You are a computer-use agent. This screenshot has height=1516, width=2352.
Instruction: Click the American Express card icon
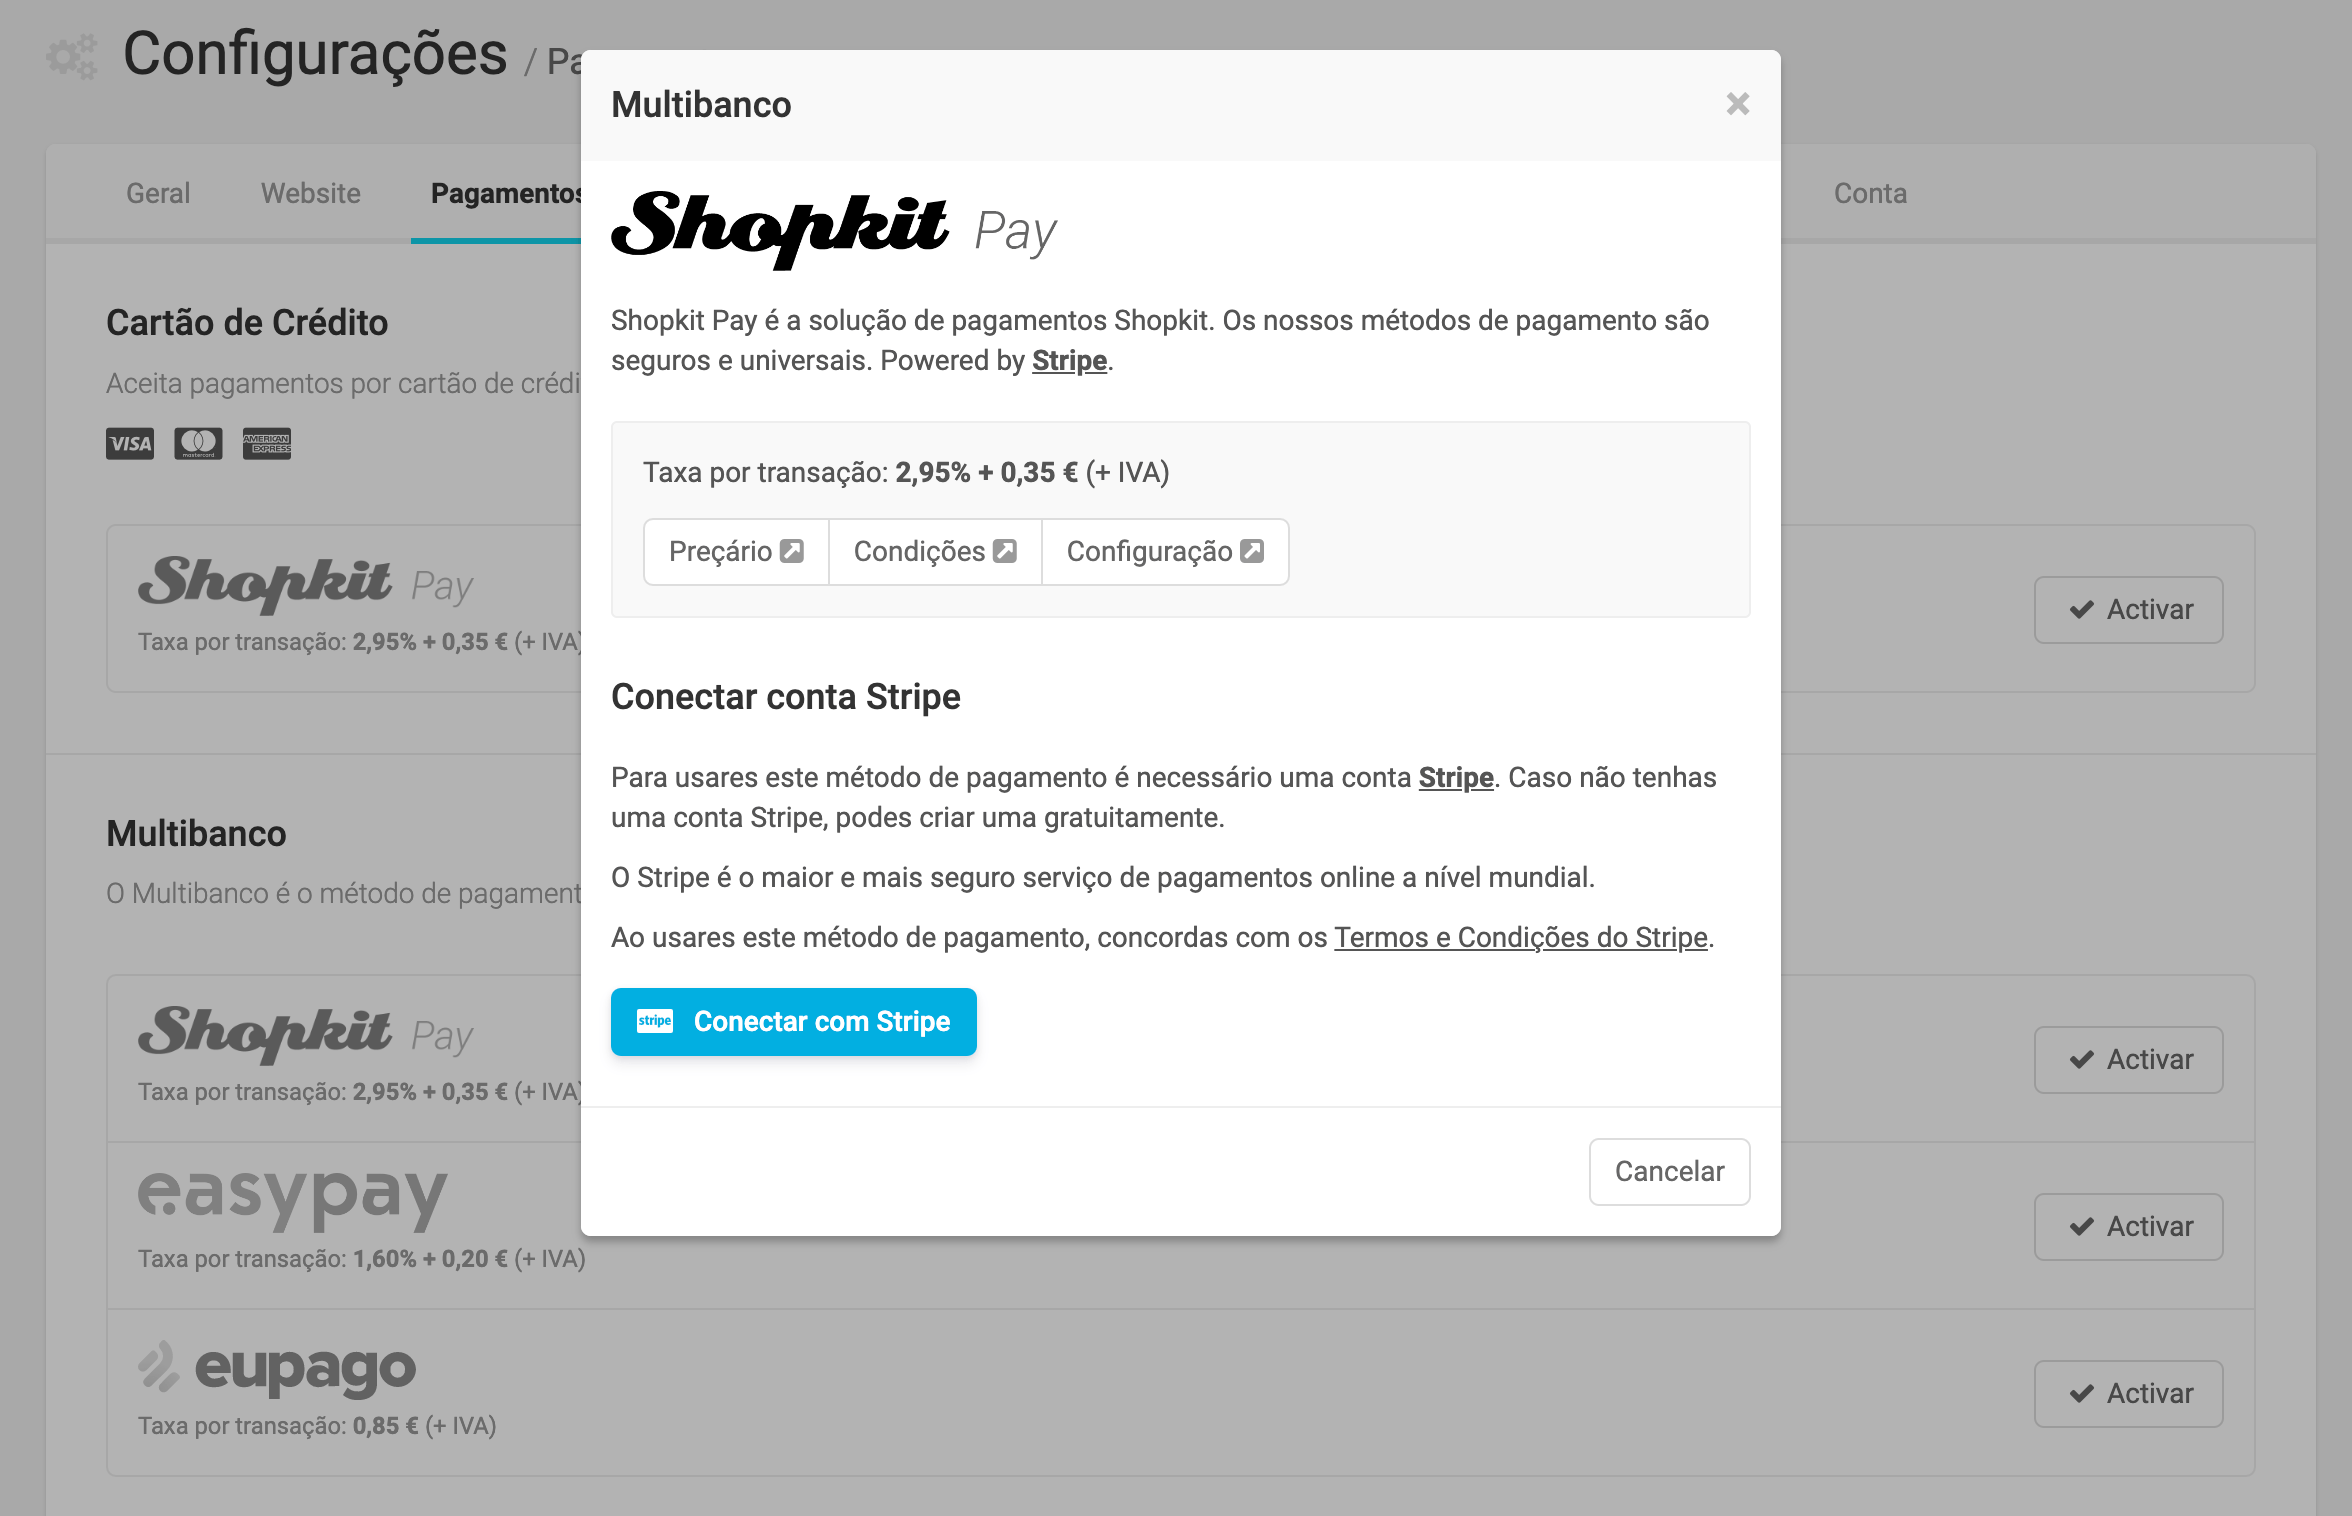[x=267, y=443]
